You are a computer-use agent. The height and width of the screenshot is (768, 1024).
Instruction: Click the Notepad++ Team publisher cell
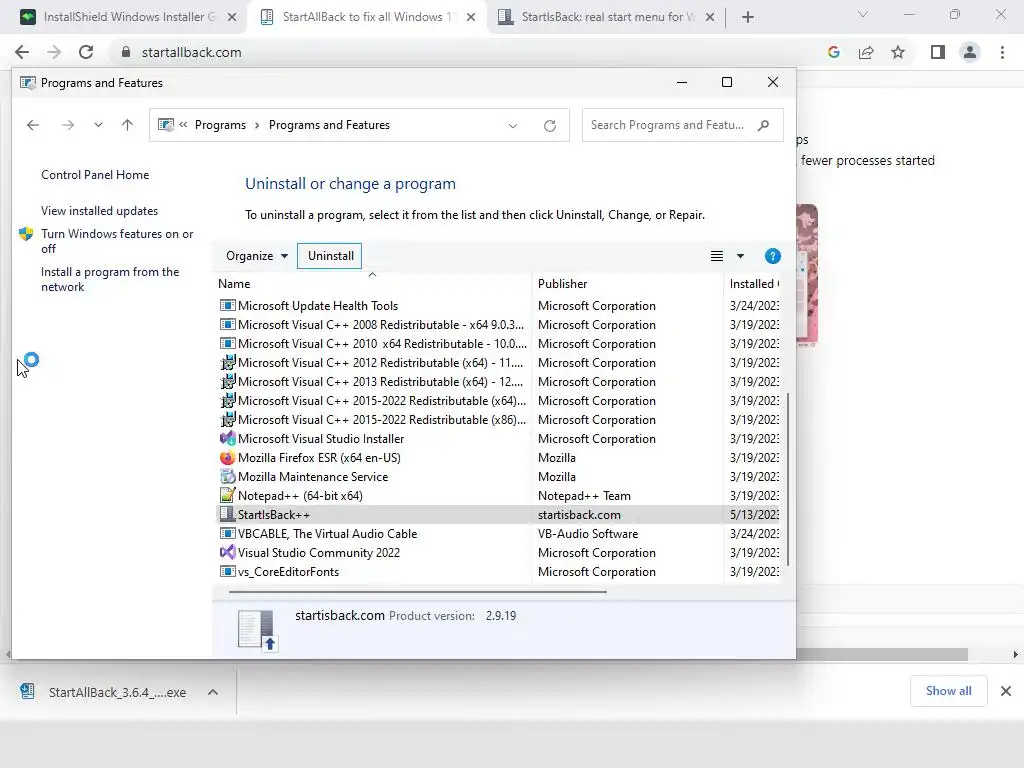point(584,496)
